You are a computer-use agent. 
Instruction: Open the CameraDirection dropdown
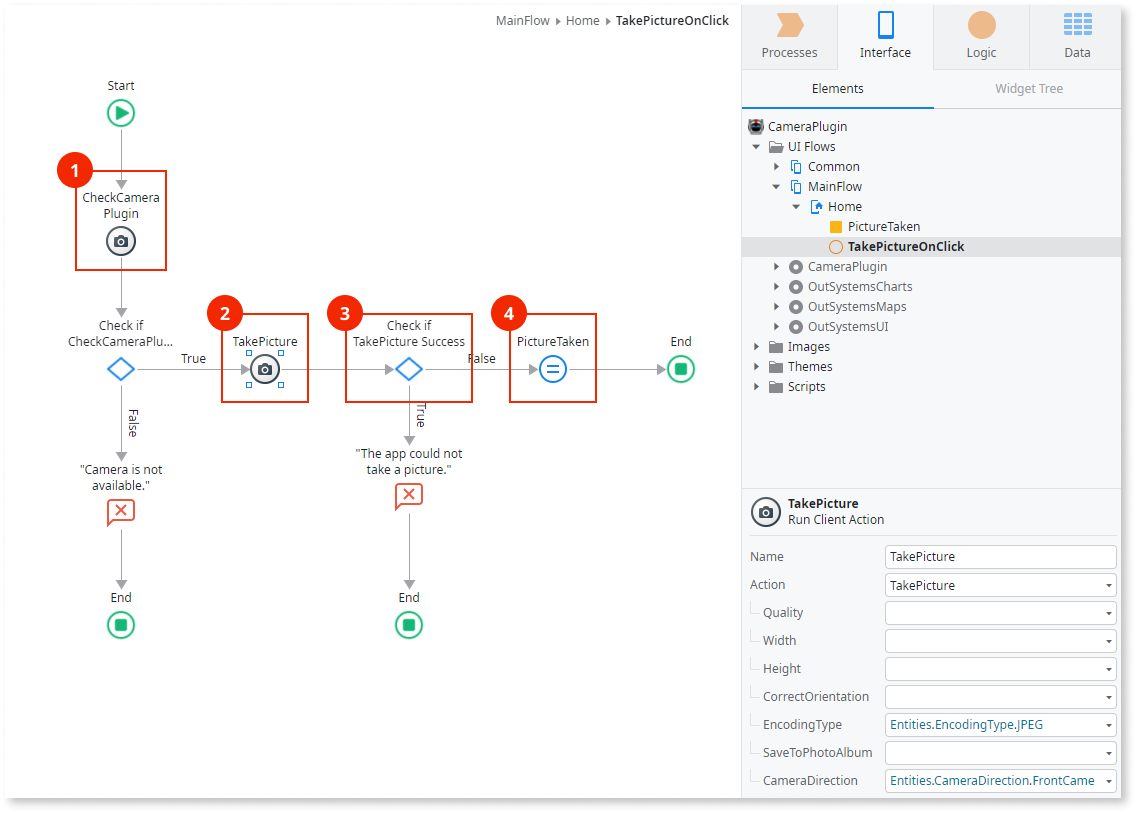click(x=1108, y=780)
